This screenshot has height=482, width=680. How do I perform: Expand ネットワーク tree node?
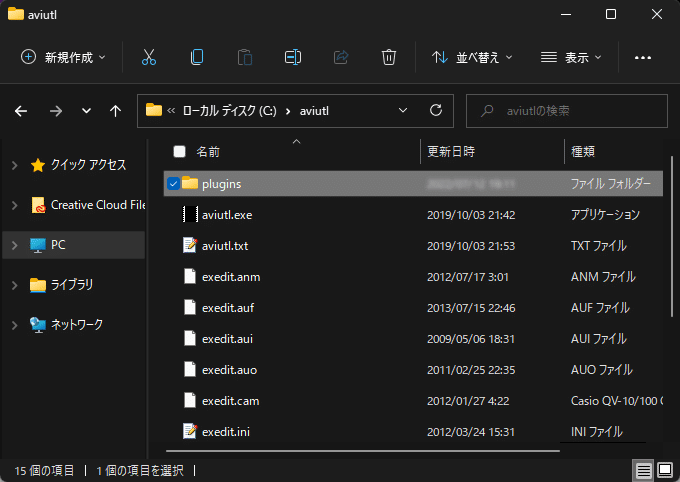[14, 325]
